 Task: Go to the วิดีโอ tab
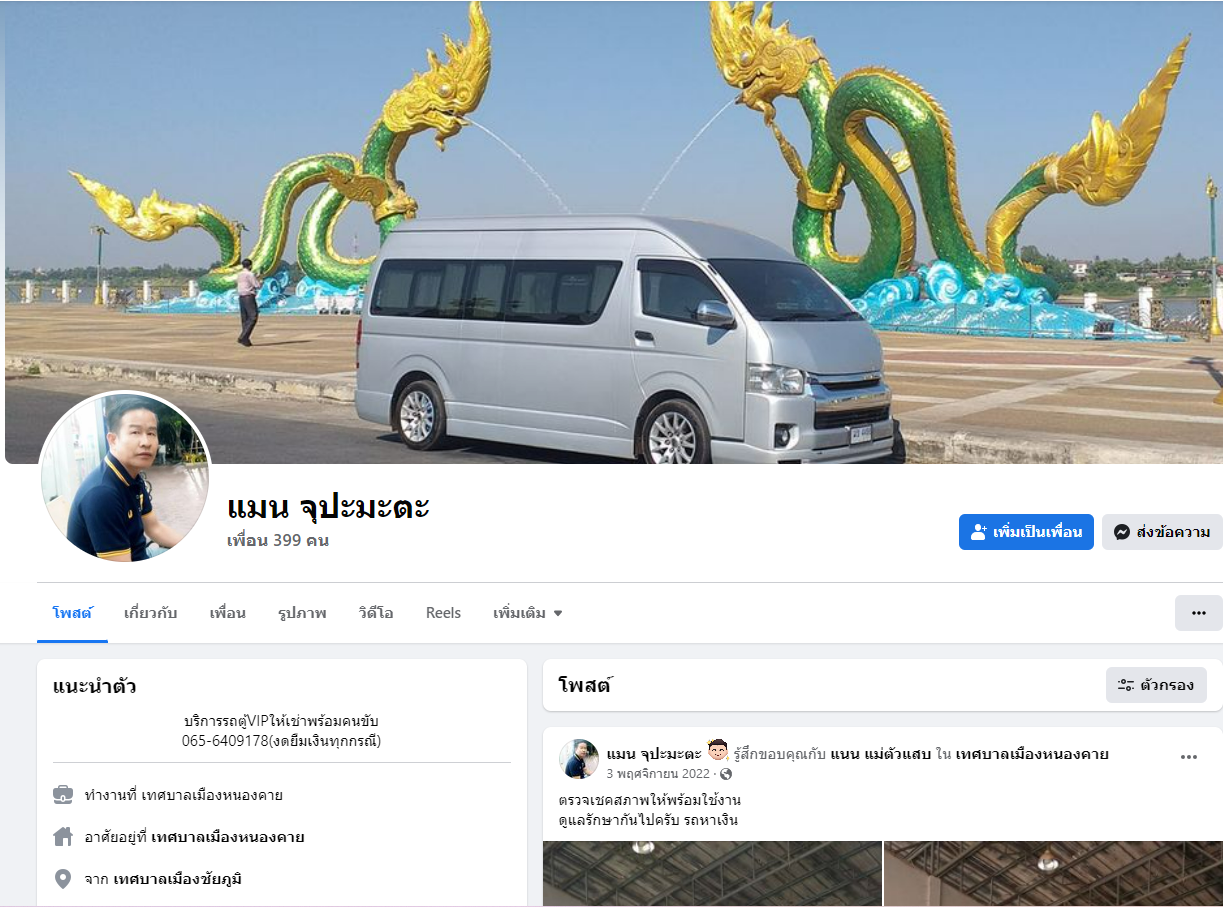click(x=376, y=613)
